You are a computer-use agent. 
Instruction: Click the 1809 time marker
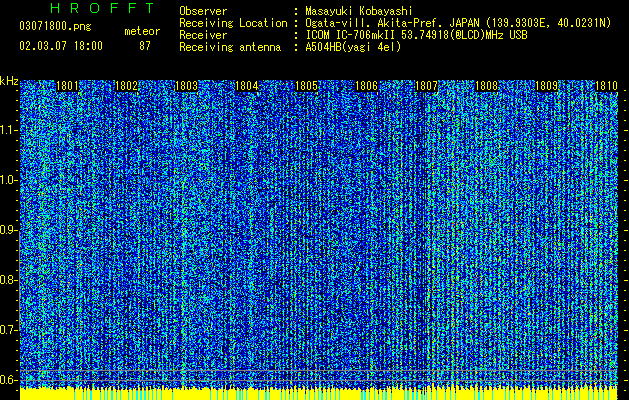(547, 86)
